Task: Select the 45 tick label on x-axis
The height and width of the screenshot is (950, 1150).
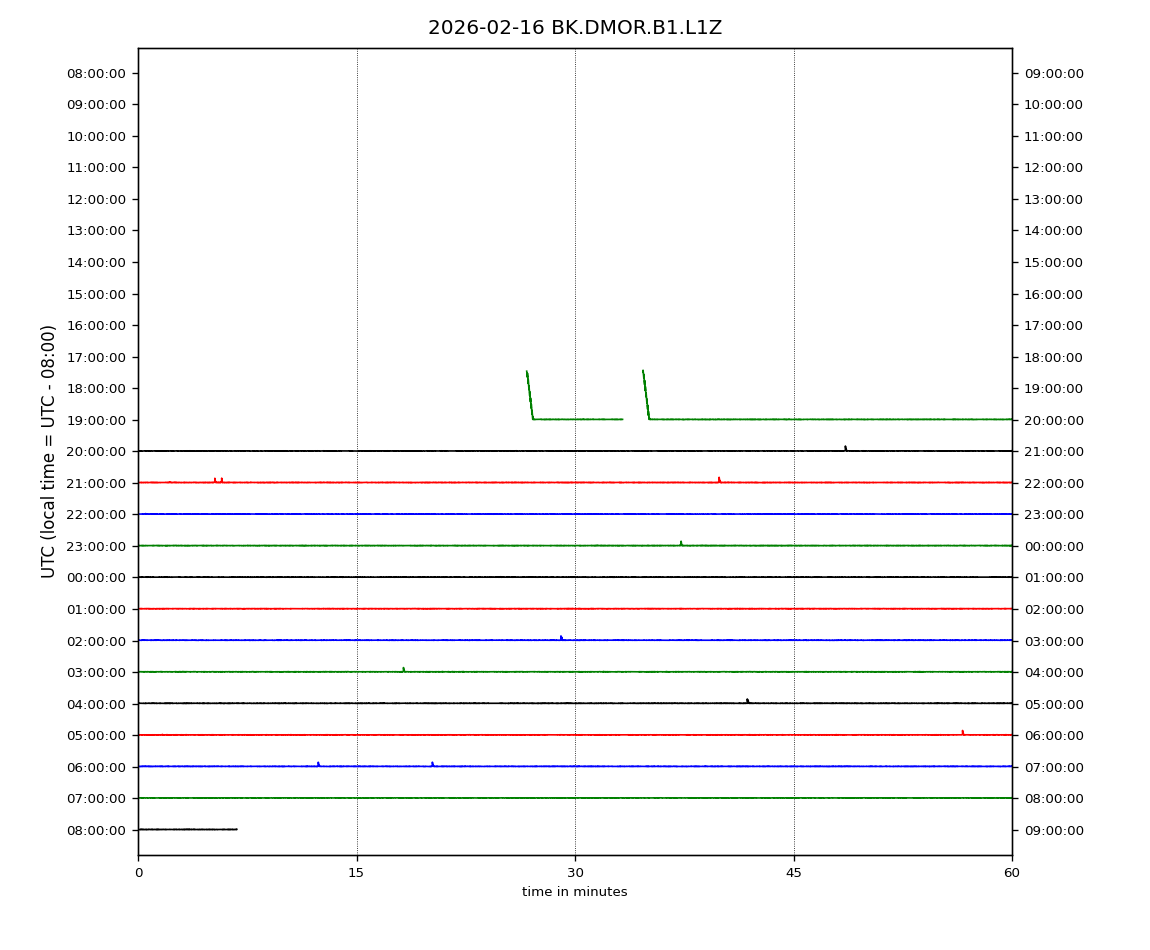Action: pos(793,873)
